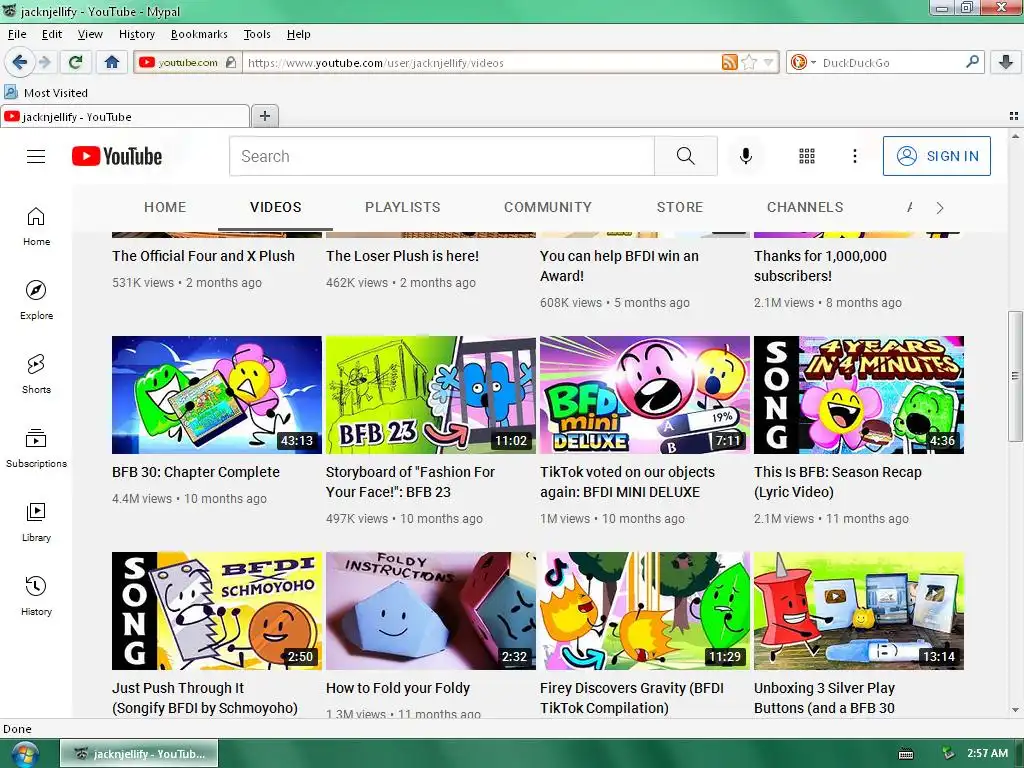Viewport: 1024px width, 768px height.
Task: Click the YouTube search magnifier button
Action: tap(686, 156)
